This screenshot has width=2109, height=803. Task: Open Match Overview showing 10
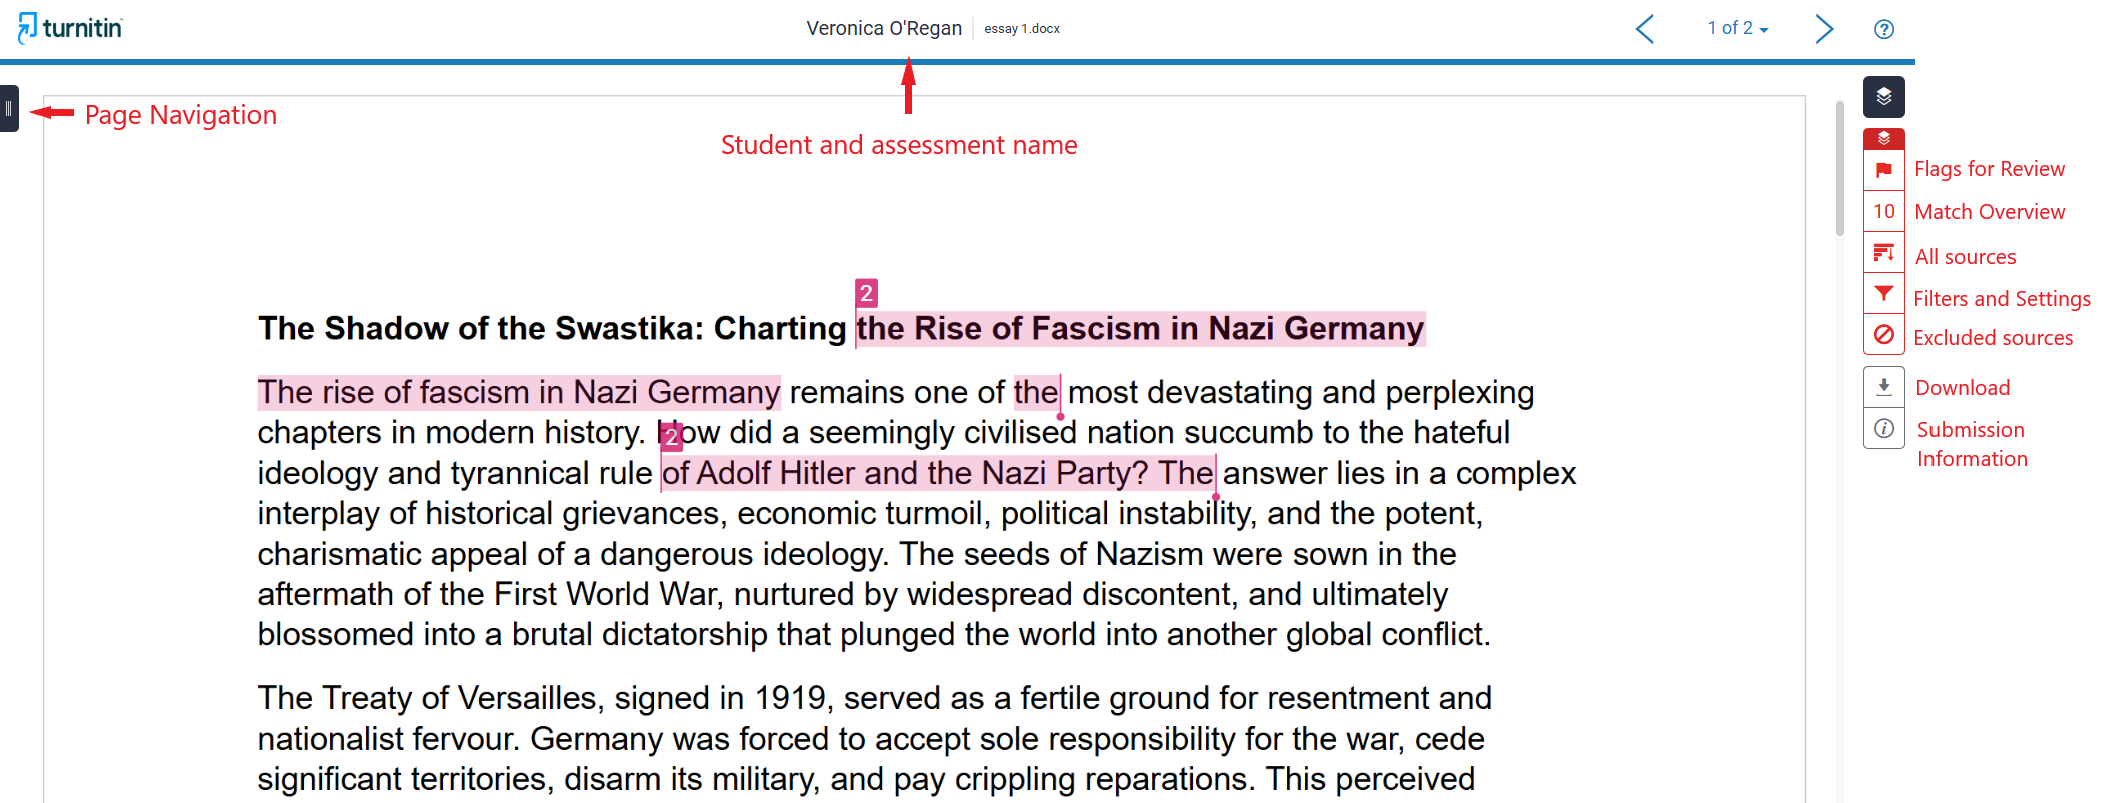(x=1883, y=211)
